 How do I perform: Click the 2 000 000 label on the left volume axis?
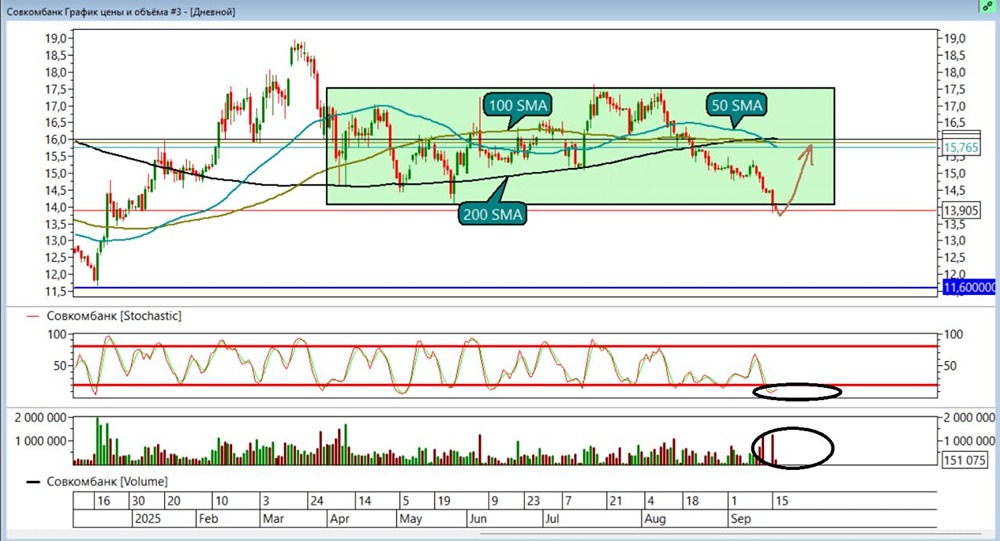pos(41,418)
